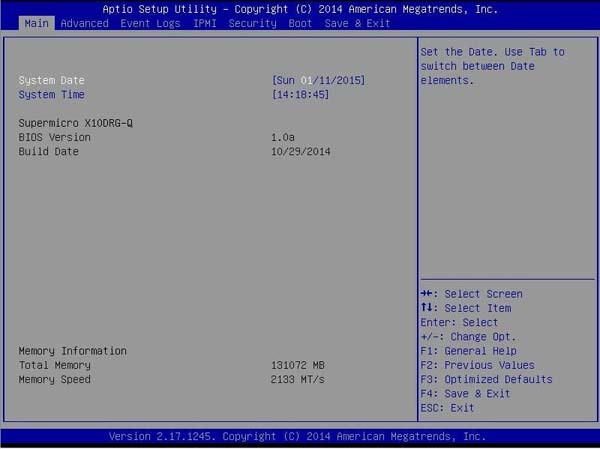Click the F1: General Help hint
This screenshot has width=600, height=449.
click(468, 351)
